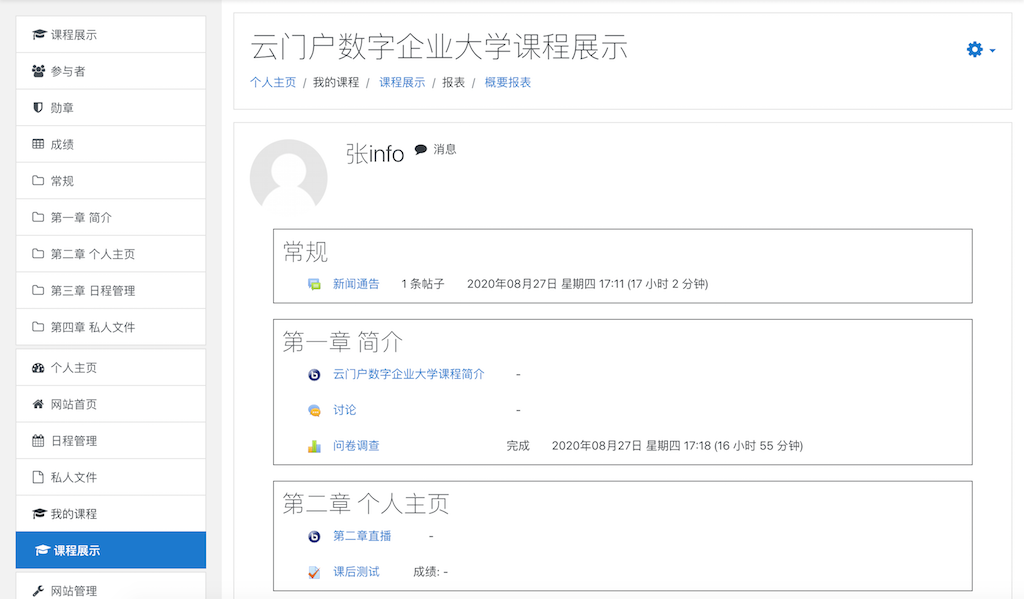Click the 问卷调查 bar chart icon
1024x599 pixels.
click(314, 446)
